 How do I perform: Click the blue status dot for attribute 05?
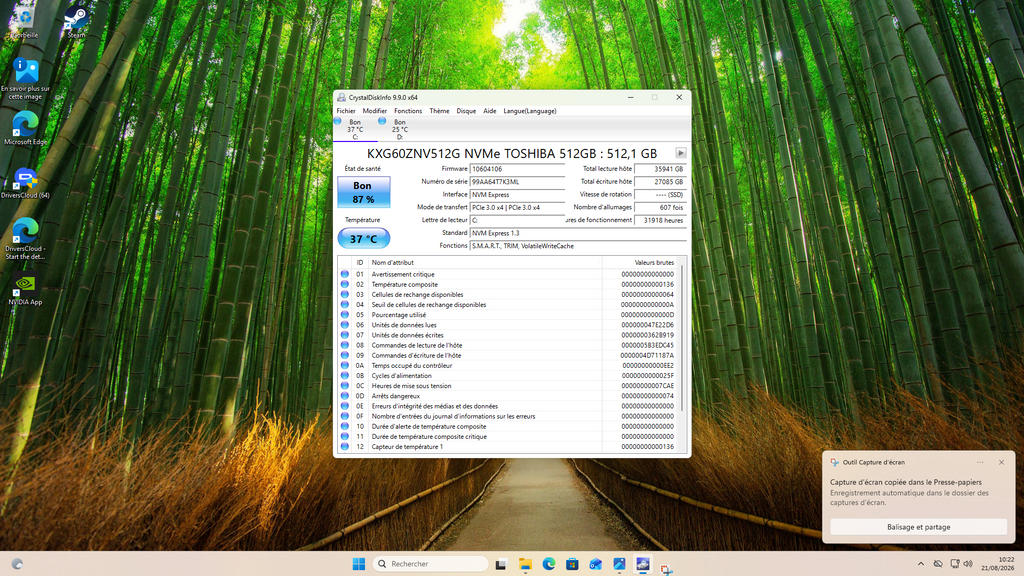point(345,315)
